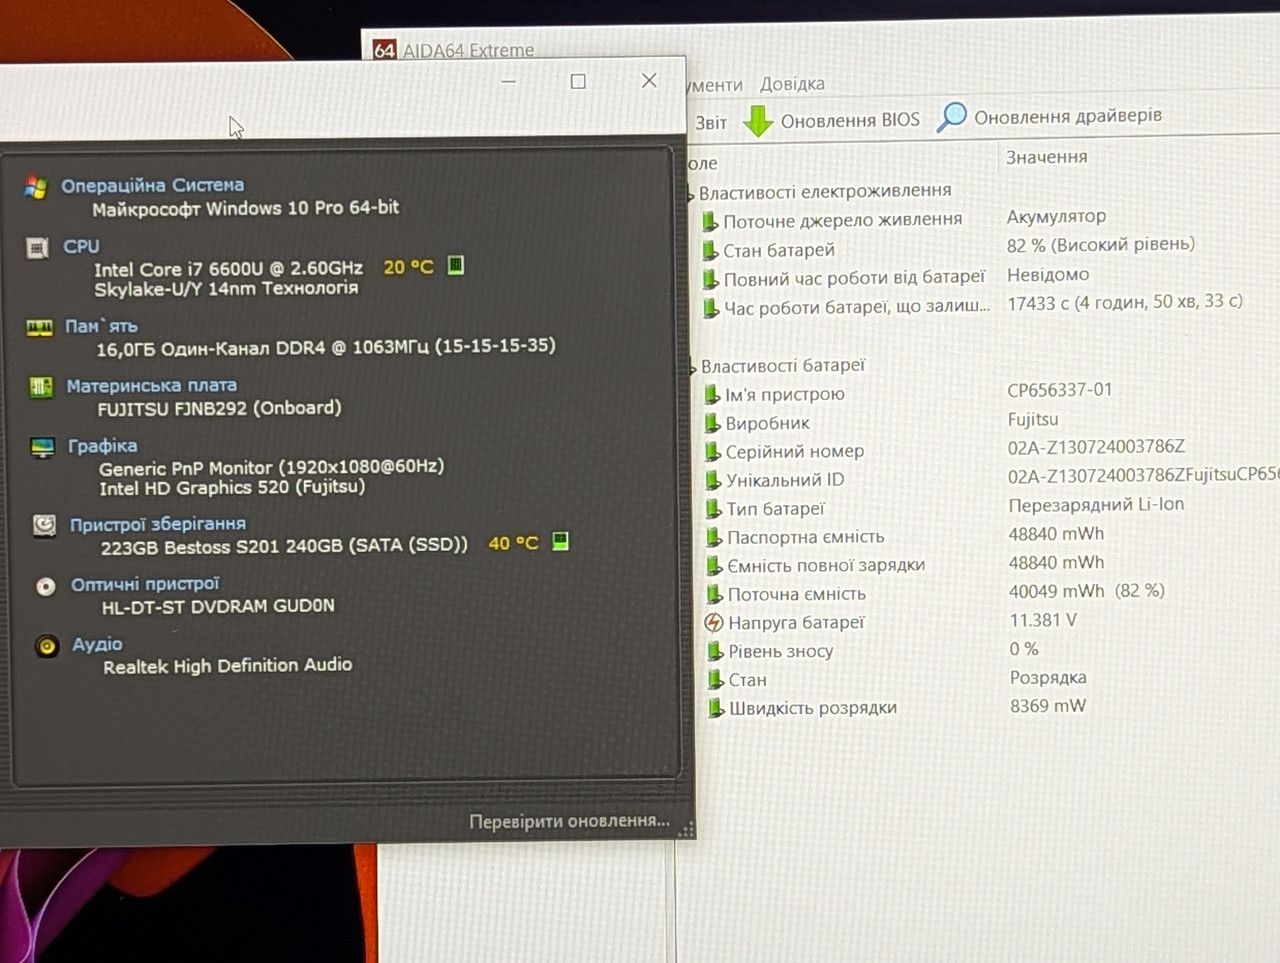Toggle the green CPU temperature indicator
Viewport: 1280px width, 963px height.
455,265
